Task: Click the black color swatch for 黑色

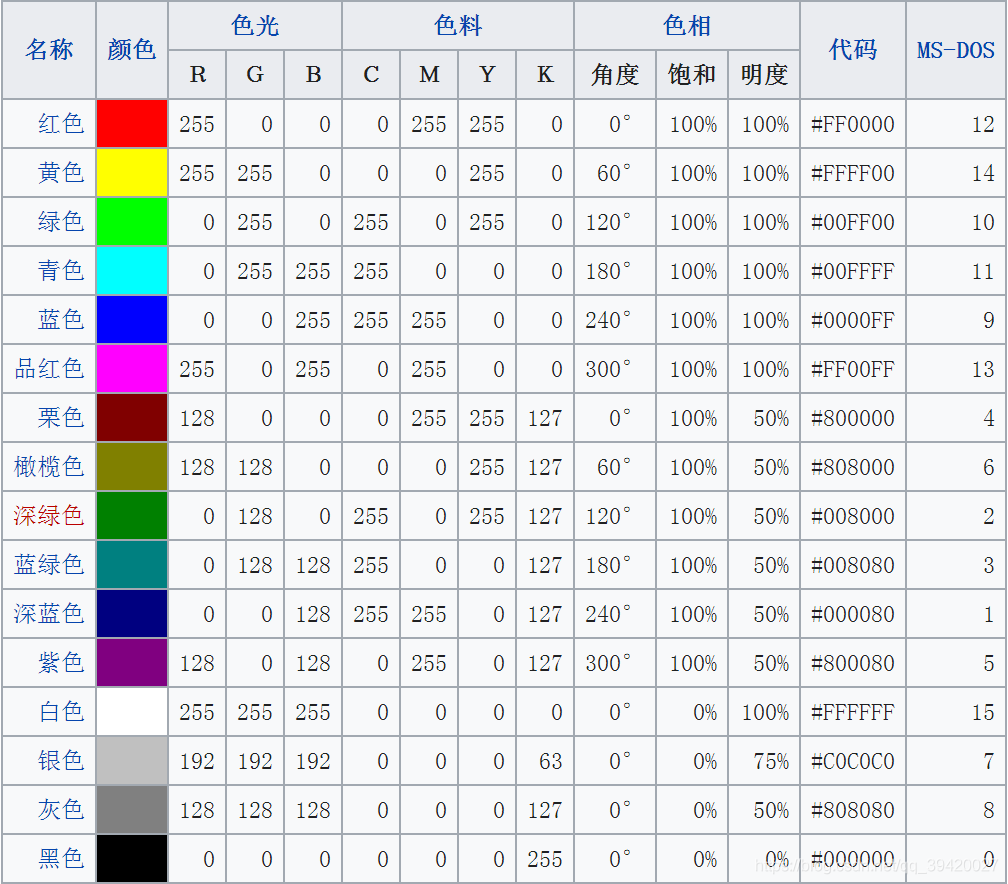Action: click(131, 859)
